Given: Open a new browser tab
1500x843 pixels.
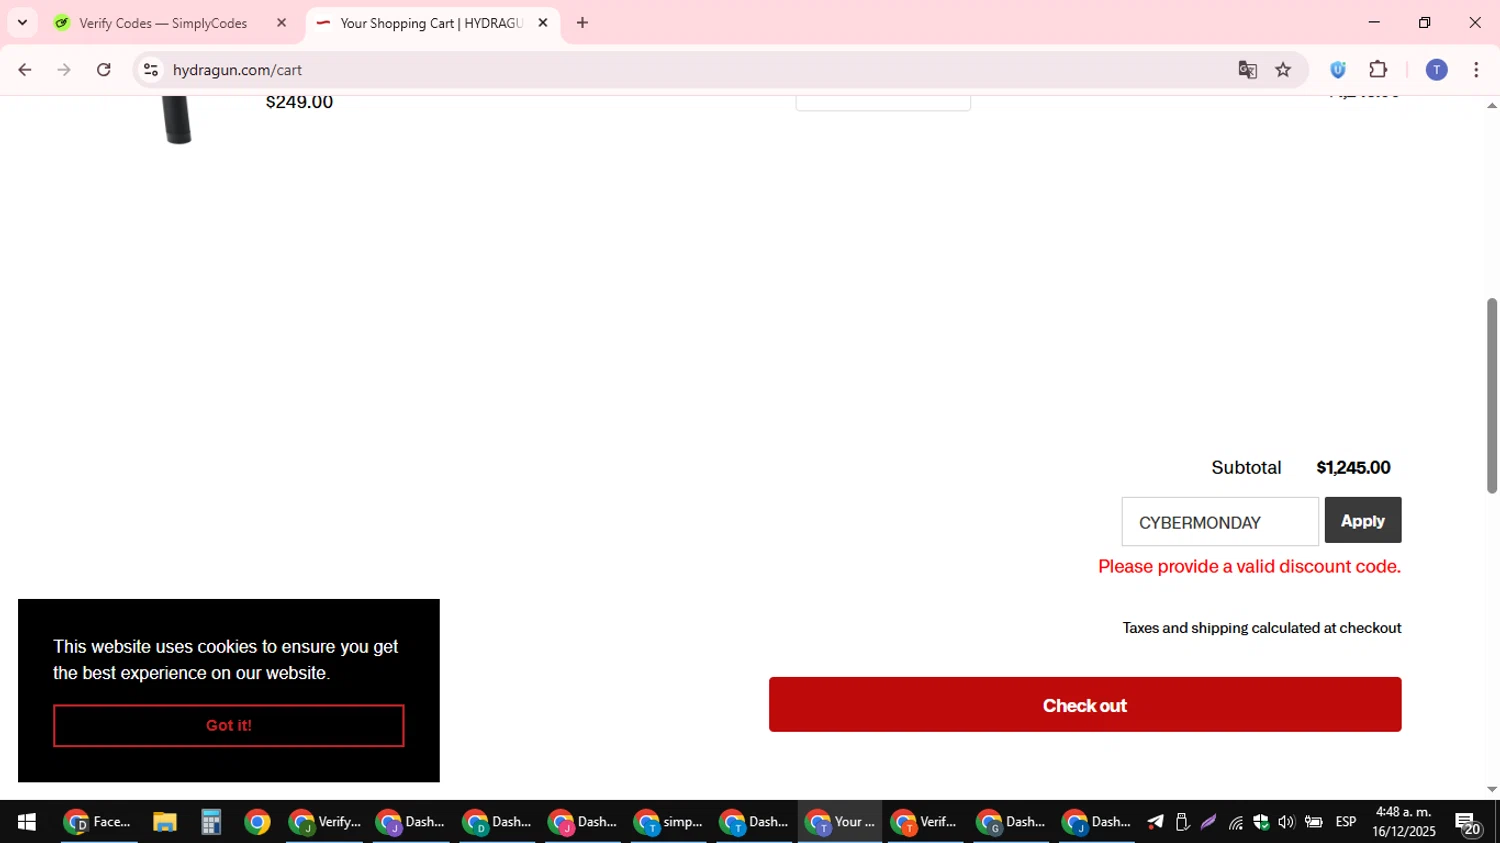Looking at the screenshot, I should coord(582,23).
